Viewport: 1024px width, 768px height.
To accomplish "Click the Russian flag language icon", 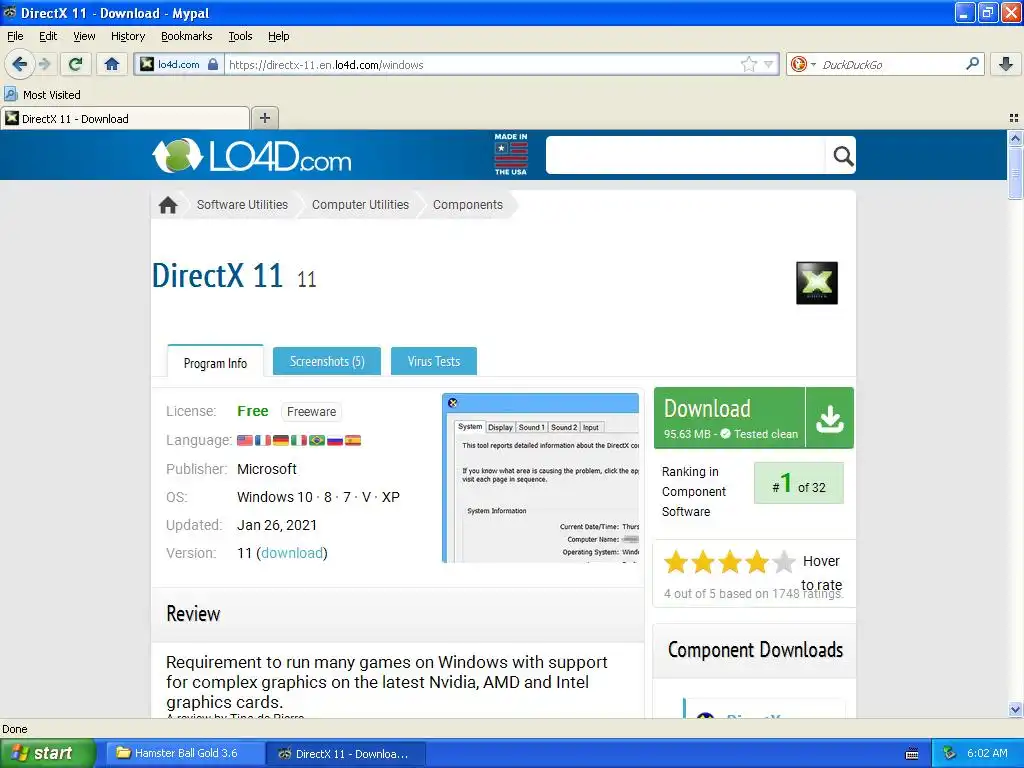I will (x=334, y=440).
